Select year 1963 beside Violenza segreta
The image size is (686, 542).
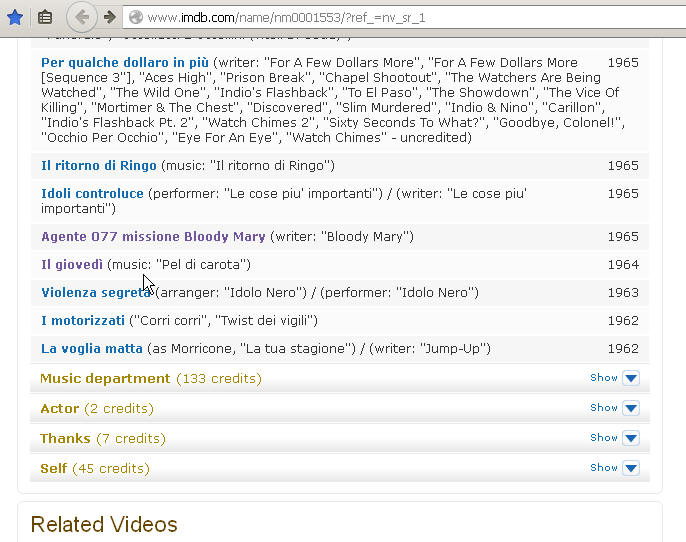(623, 293)
